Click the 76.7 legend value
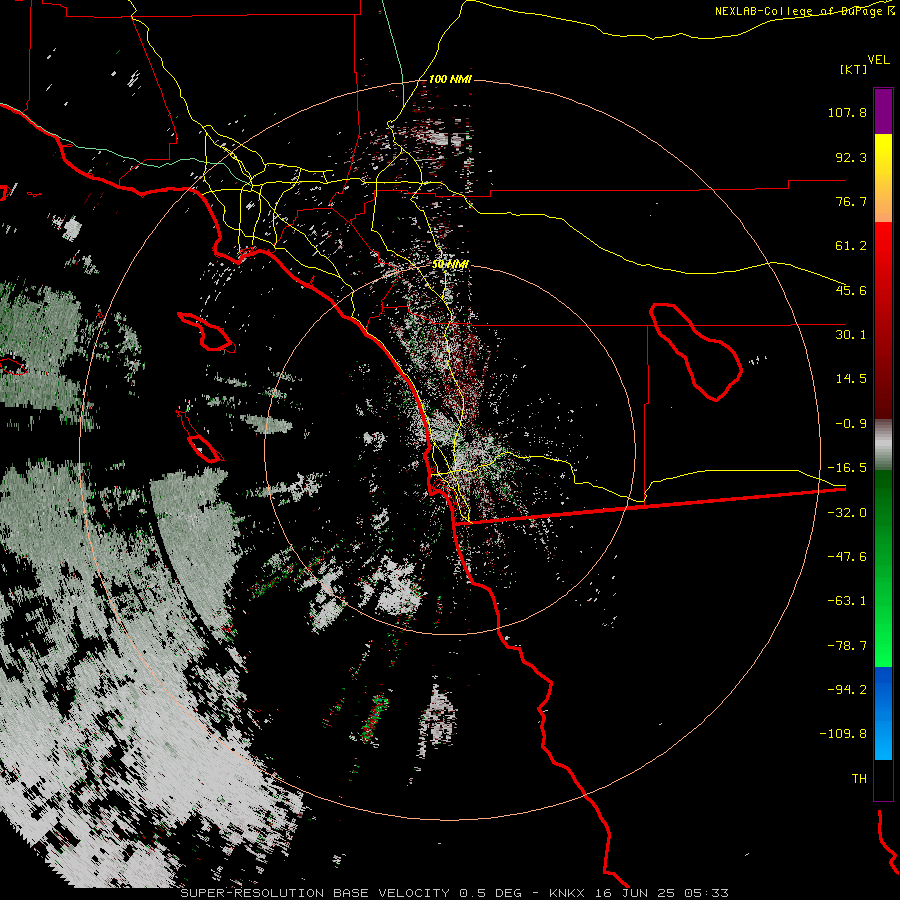This screenshot has width=900, height=900. pyautogui.click(x=851, y=201)
